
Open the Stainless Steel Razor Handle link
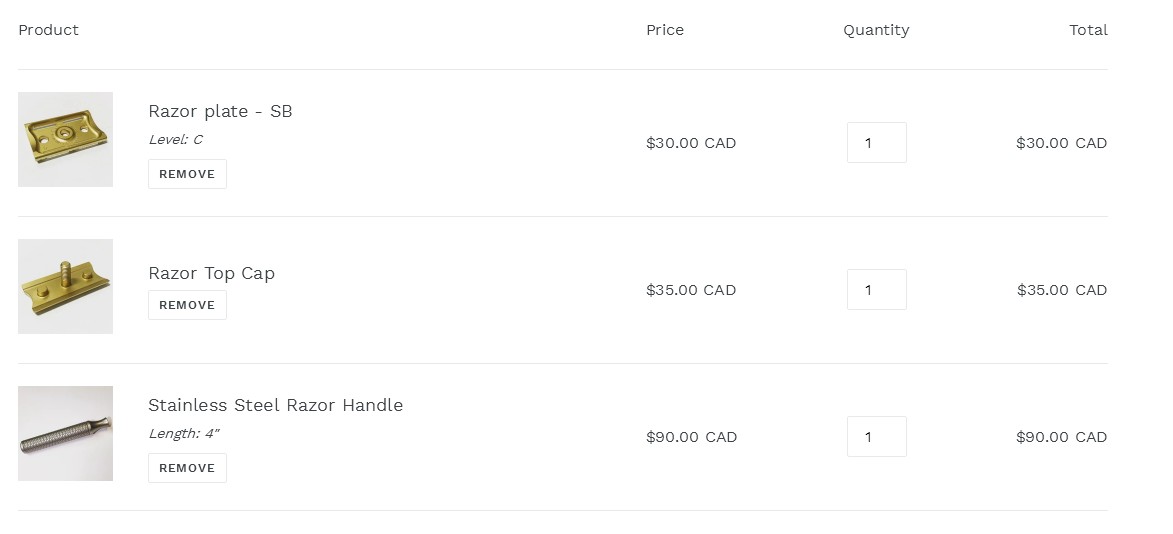pos(275,405)
